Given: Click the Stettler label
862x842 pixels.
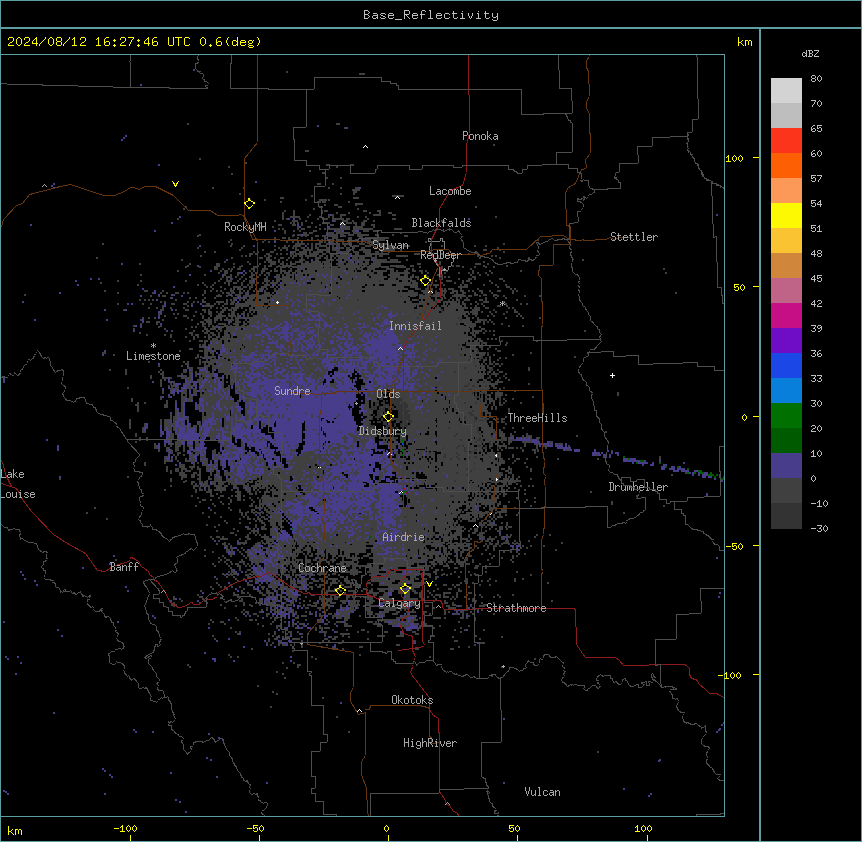Looking at the screenshot, I should [634, 237].
